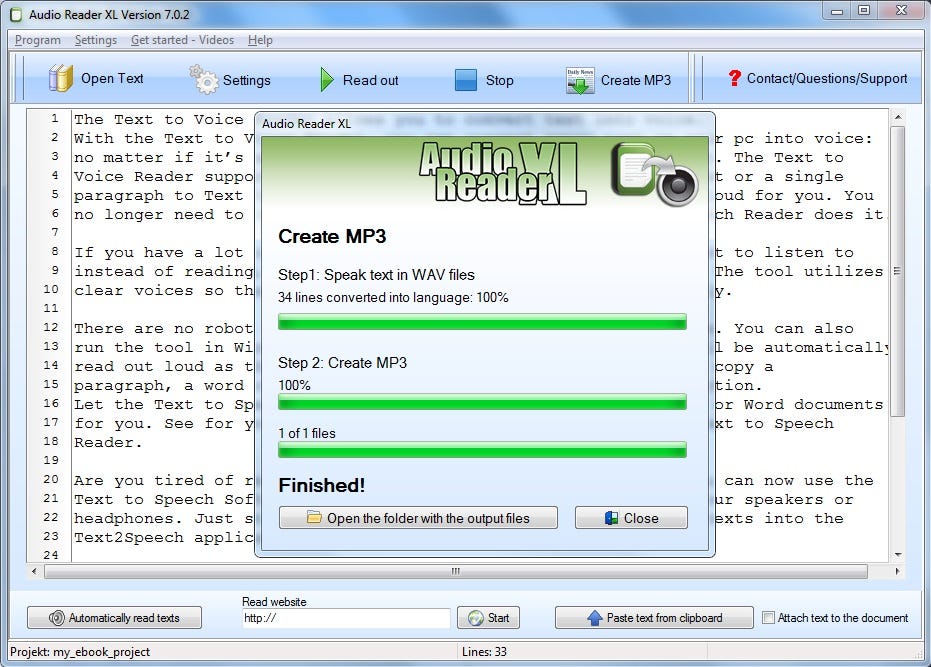The height and width of the screenshot is (667, 931).
Task: Click '1 of 1 files' label
Action: tap(307, 433)
